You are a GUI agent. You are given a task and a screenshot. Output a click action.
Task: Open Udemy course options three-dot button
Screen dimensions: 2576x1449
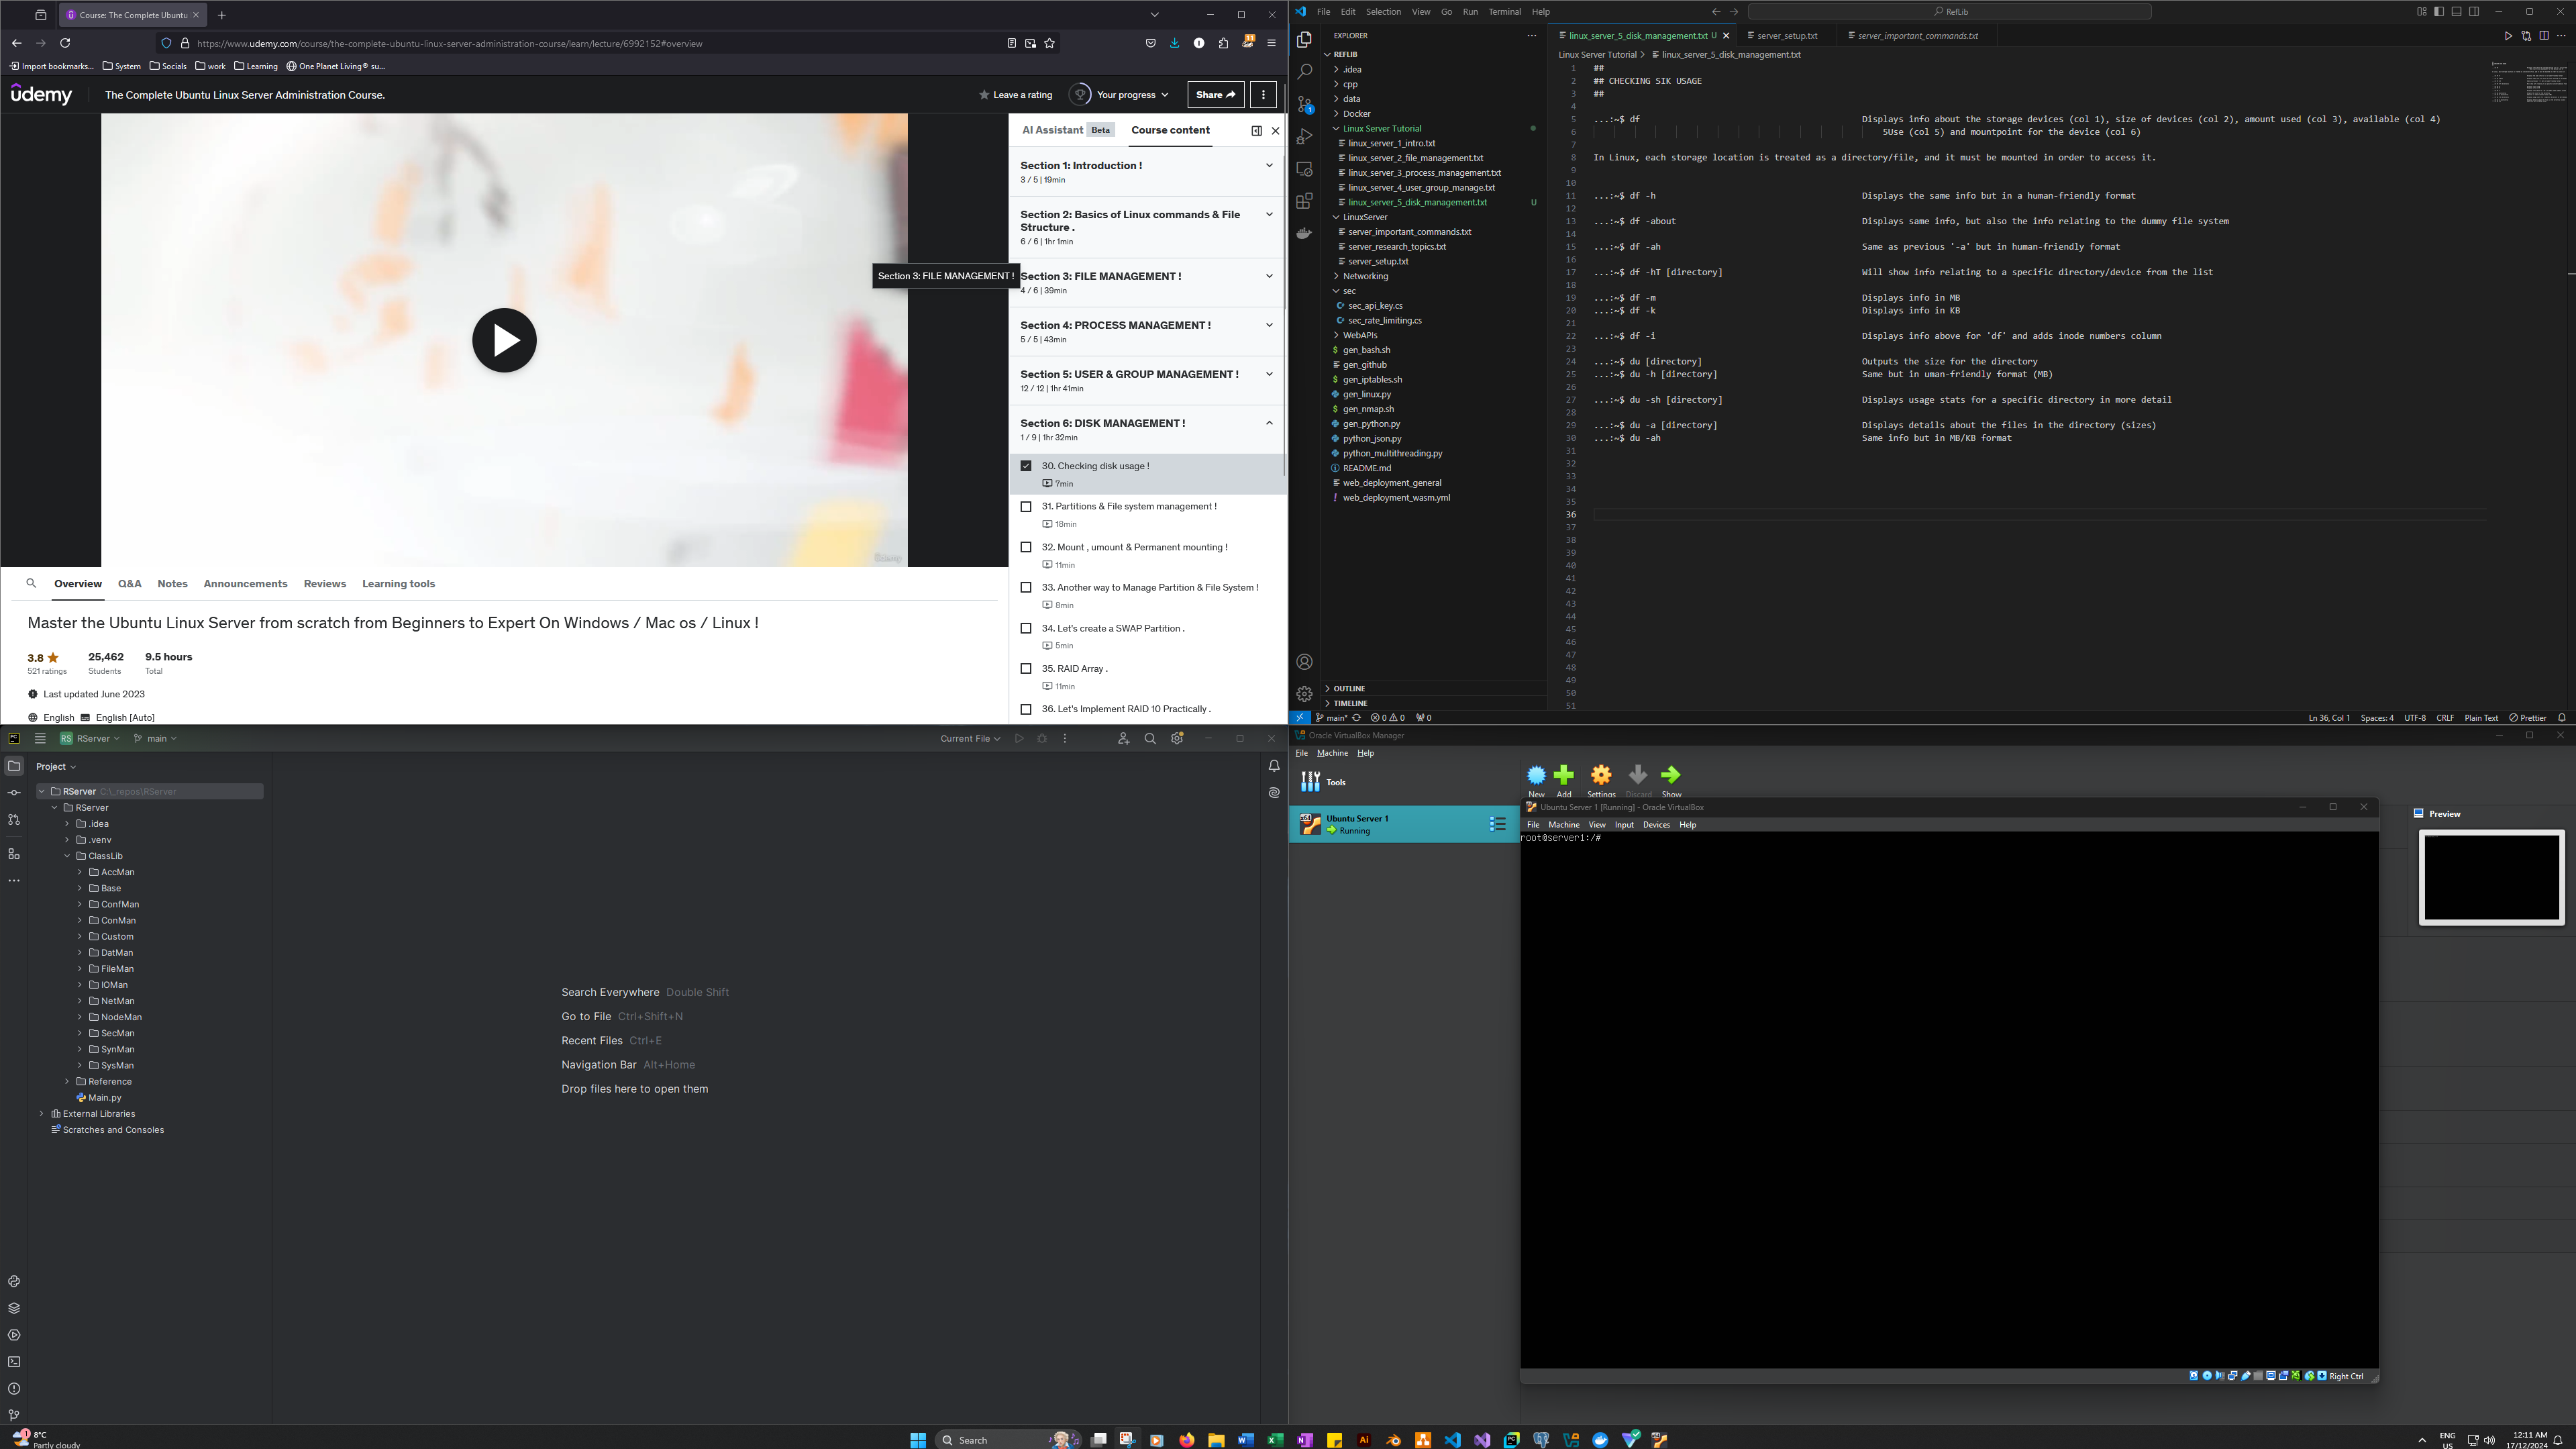click(1264, 95)
